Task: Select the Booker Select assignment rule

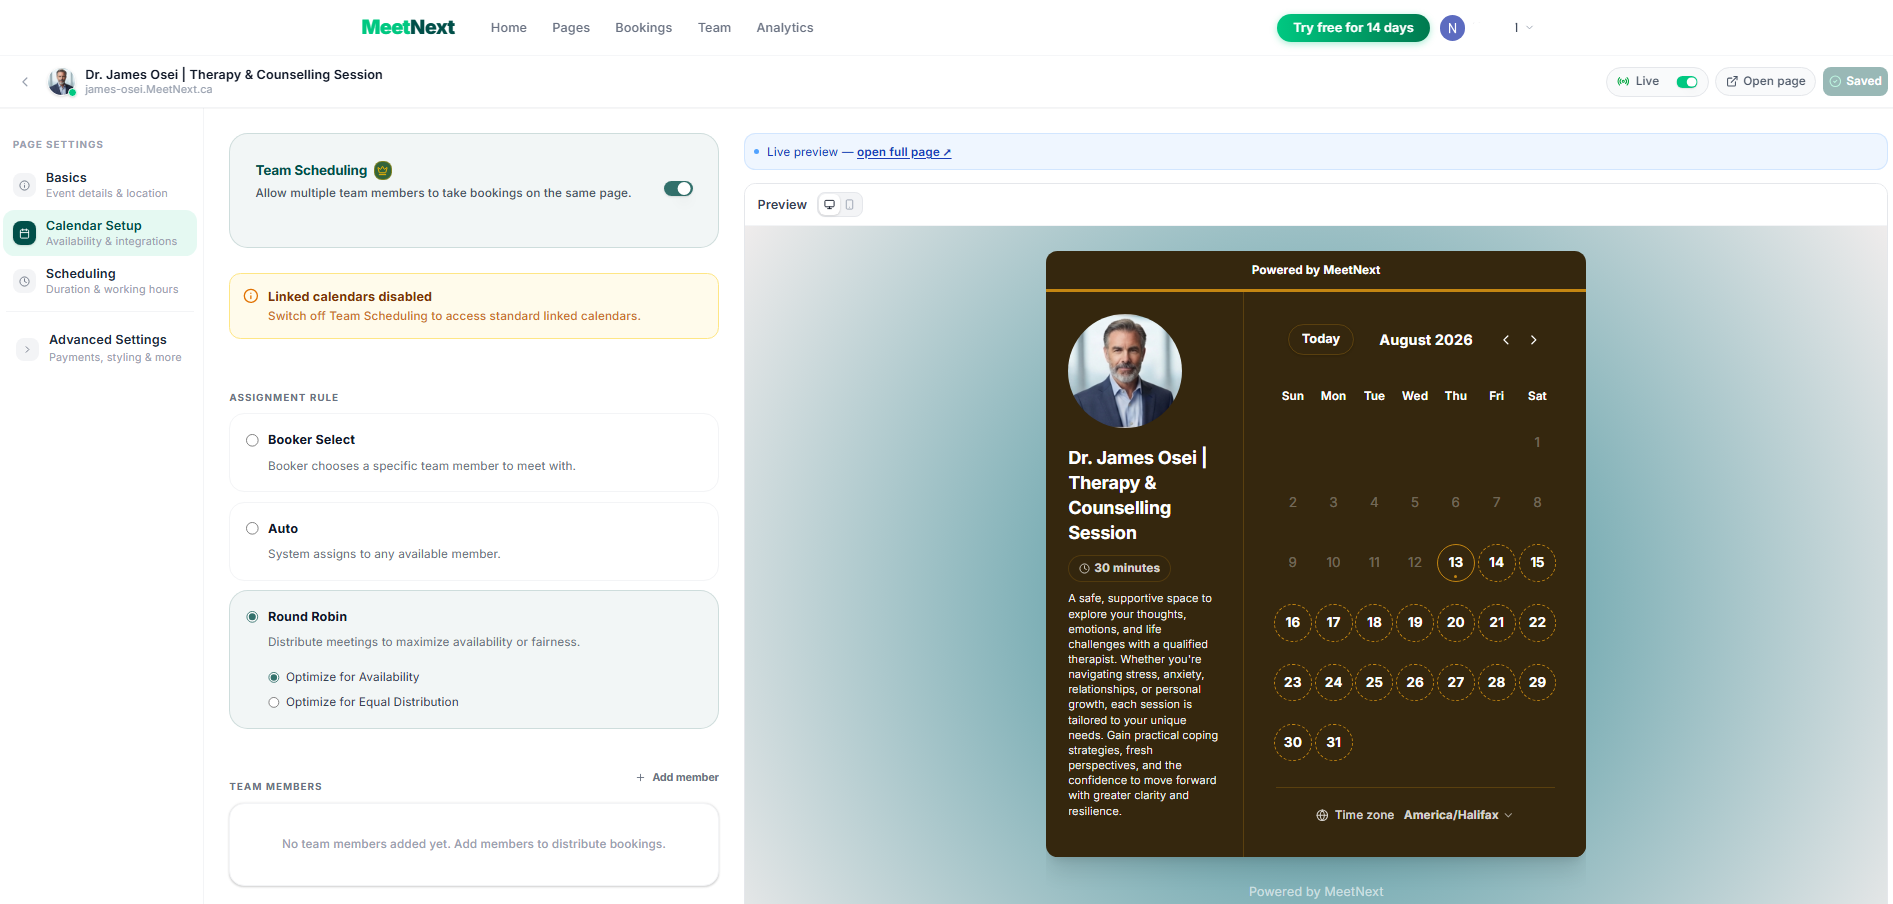Action: (x=252, y=440)
